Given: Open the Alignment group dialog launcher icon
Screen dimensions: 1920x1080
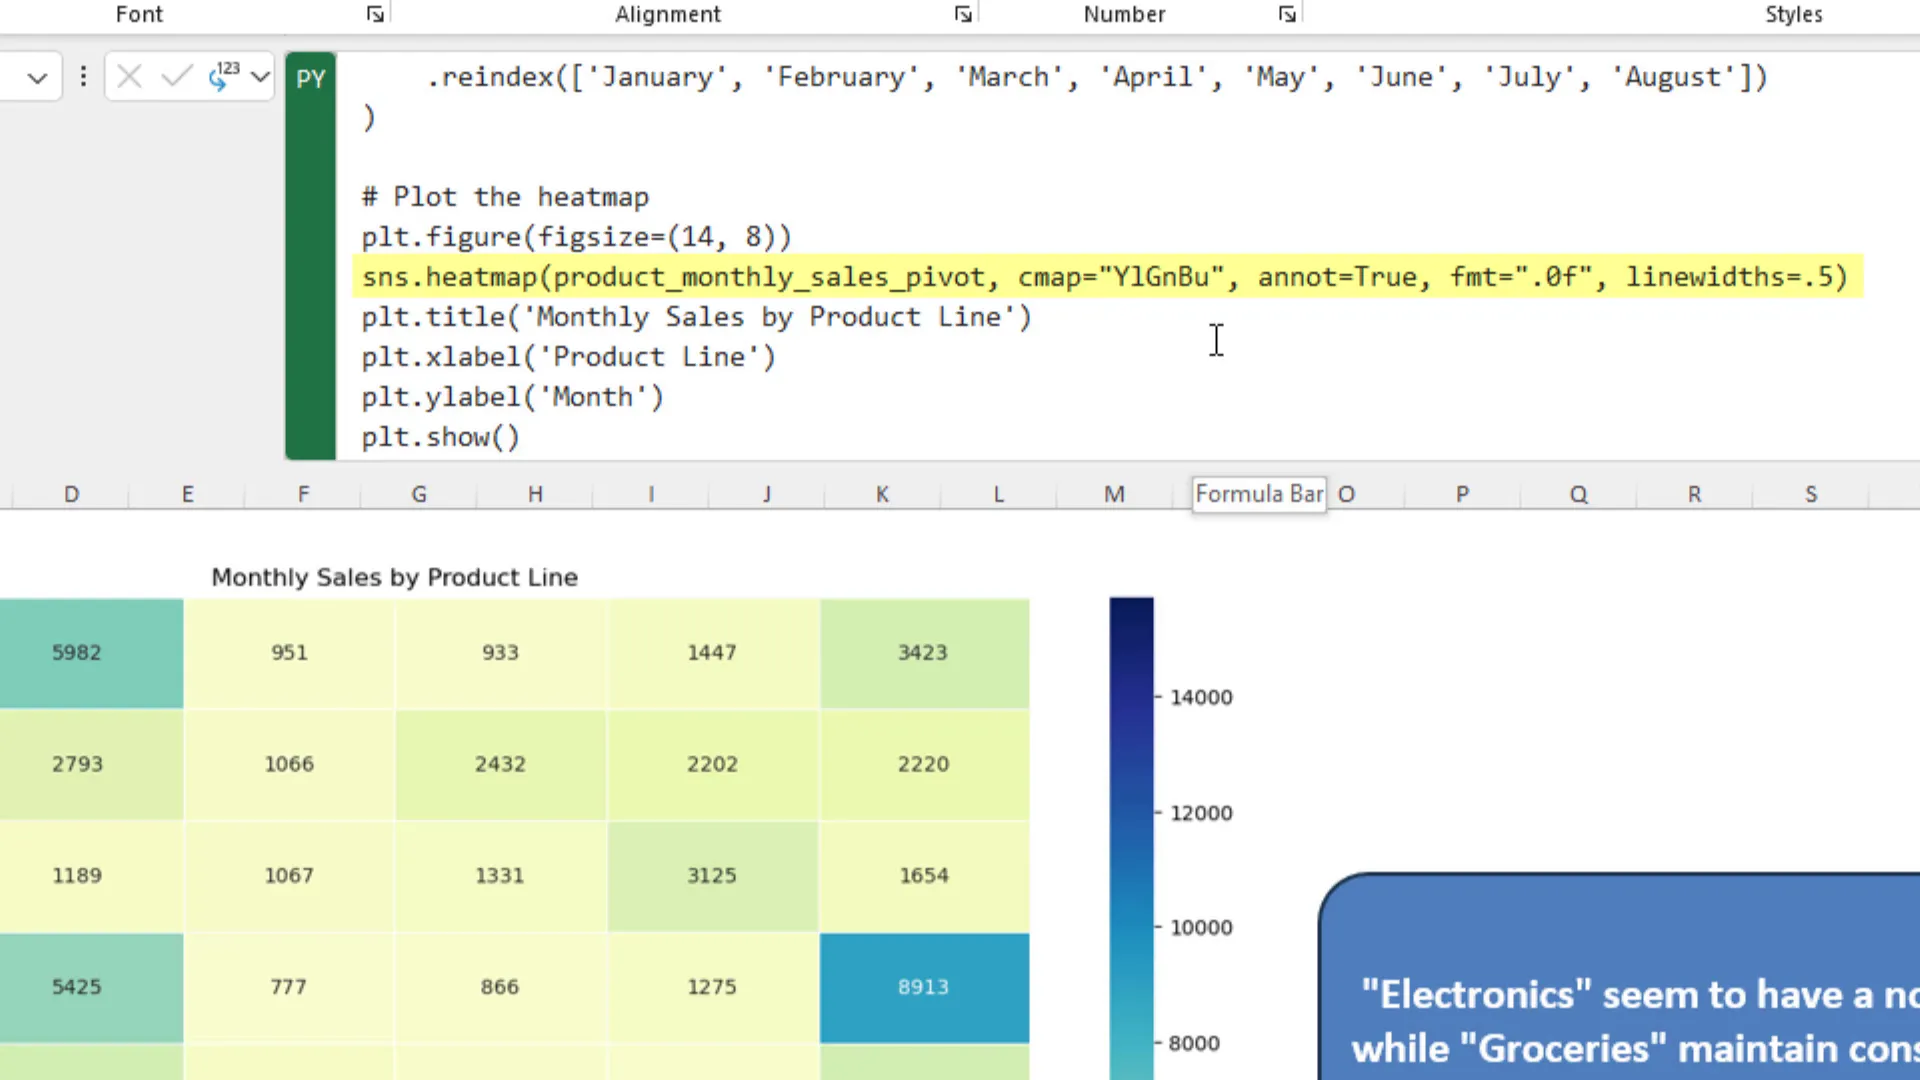Looking at the screenshot, I should point(962,14).
